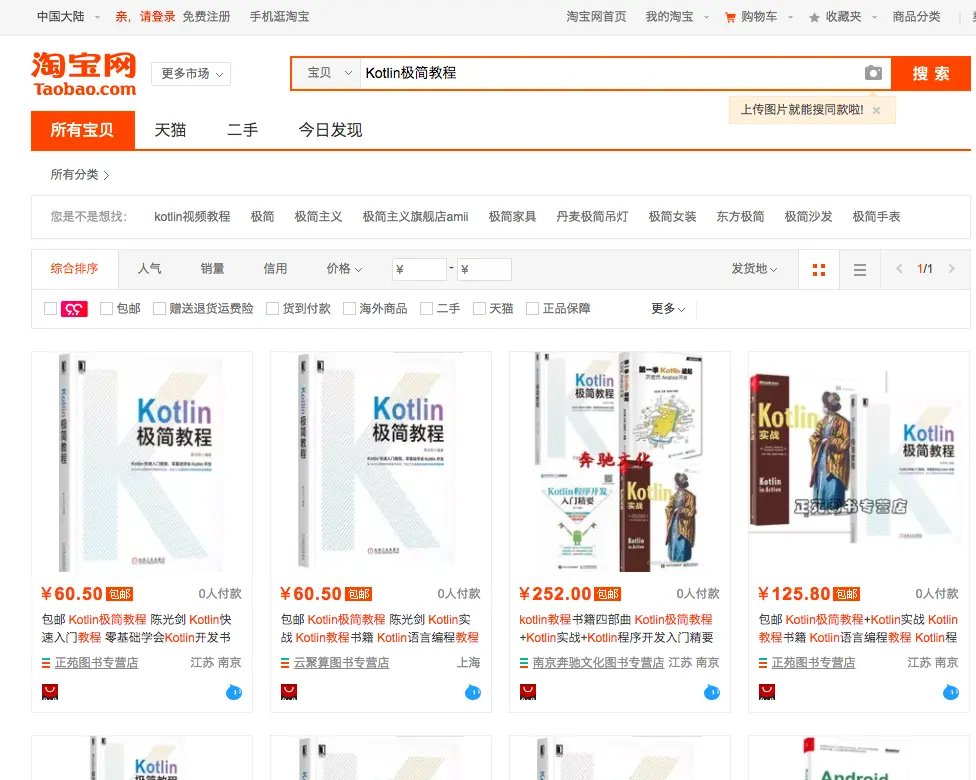Viewport: 976px width, 780px height.
Task: Open the 中国大陆 region dropdown
Action: click(x=68, y=17)
